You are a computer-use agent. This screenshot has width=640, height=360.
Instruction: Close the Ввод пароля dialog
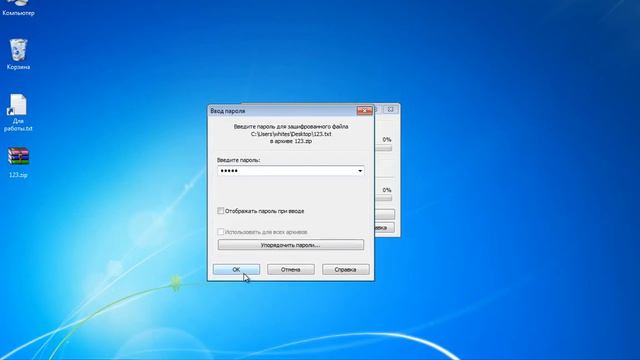[x=364, y=110]
